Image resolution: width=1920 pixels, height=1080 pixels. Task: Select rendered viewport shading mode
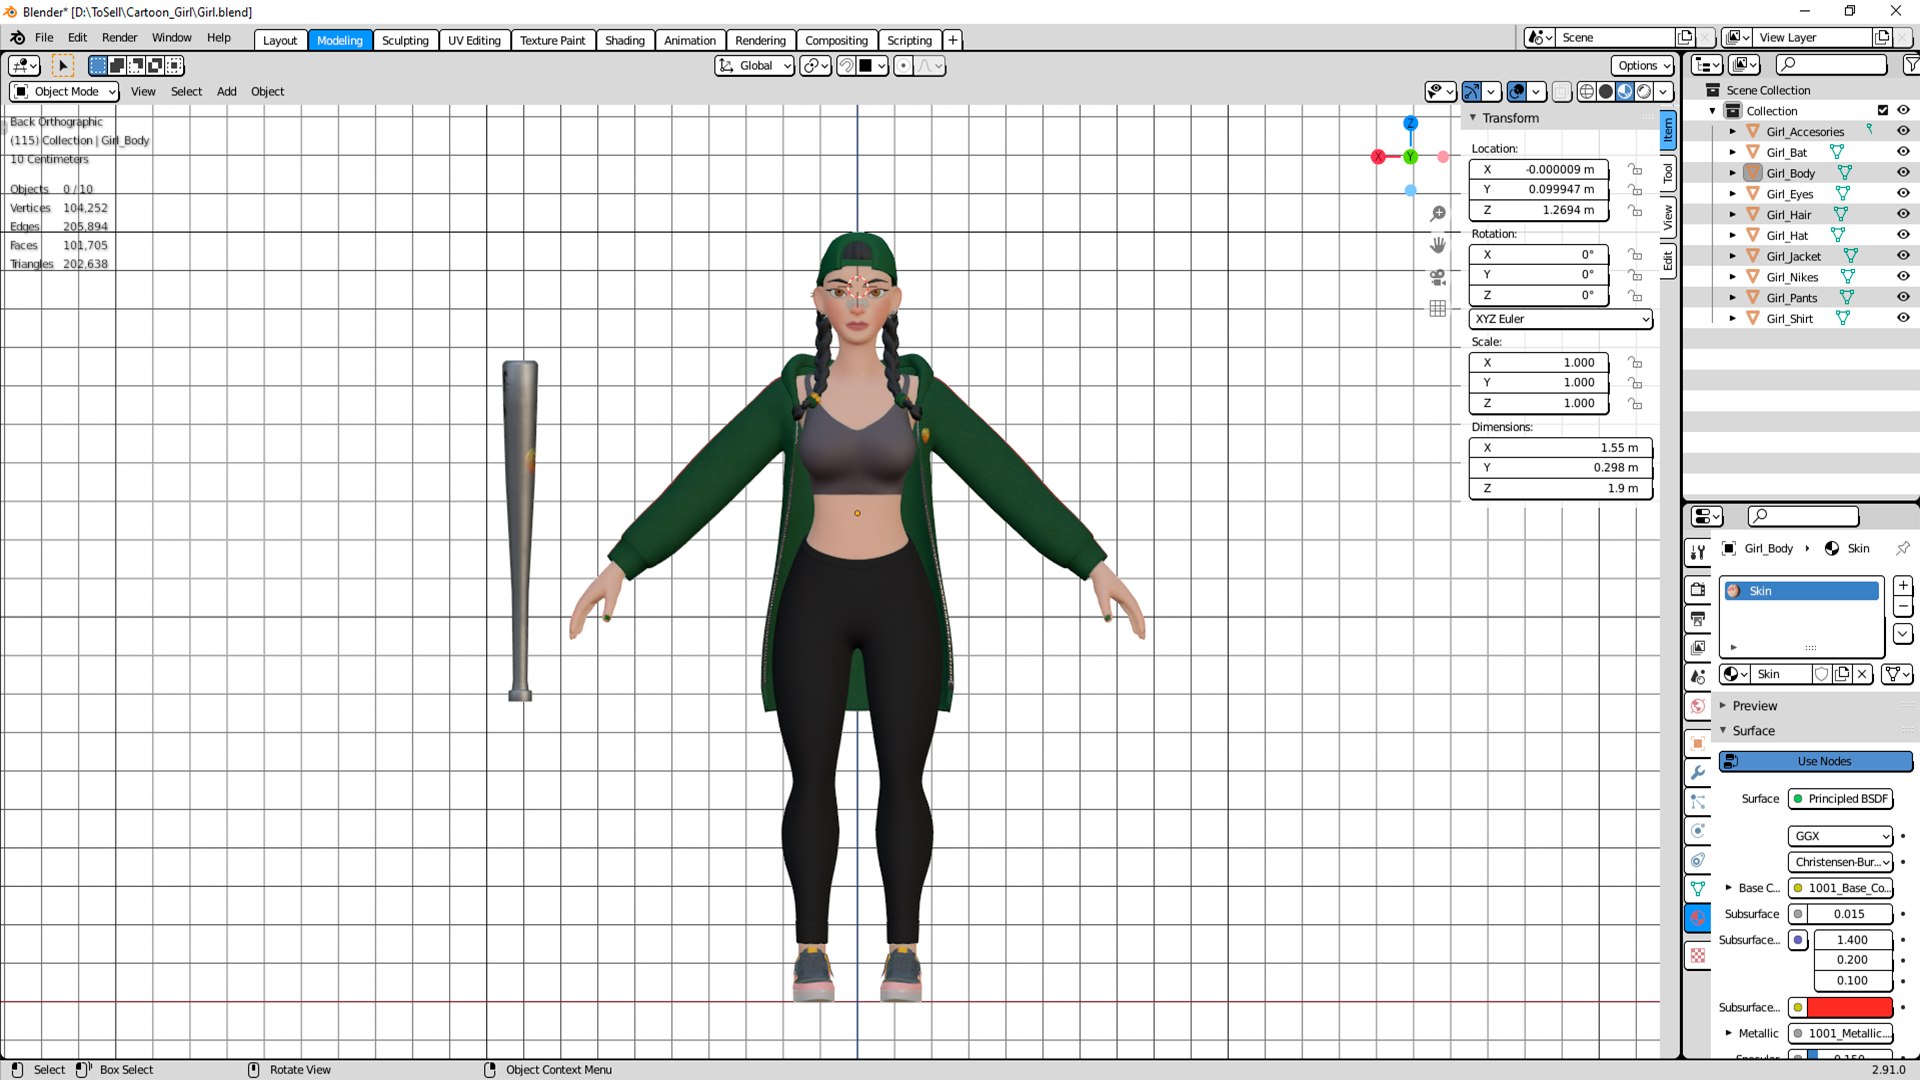coord(1643,92)
